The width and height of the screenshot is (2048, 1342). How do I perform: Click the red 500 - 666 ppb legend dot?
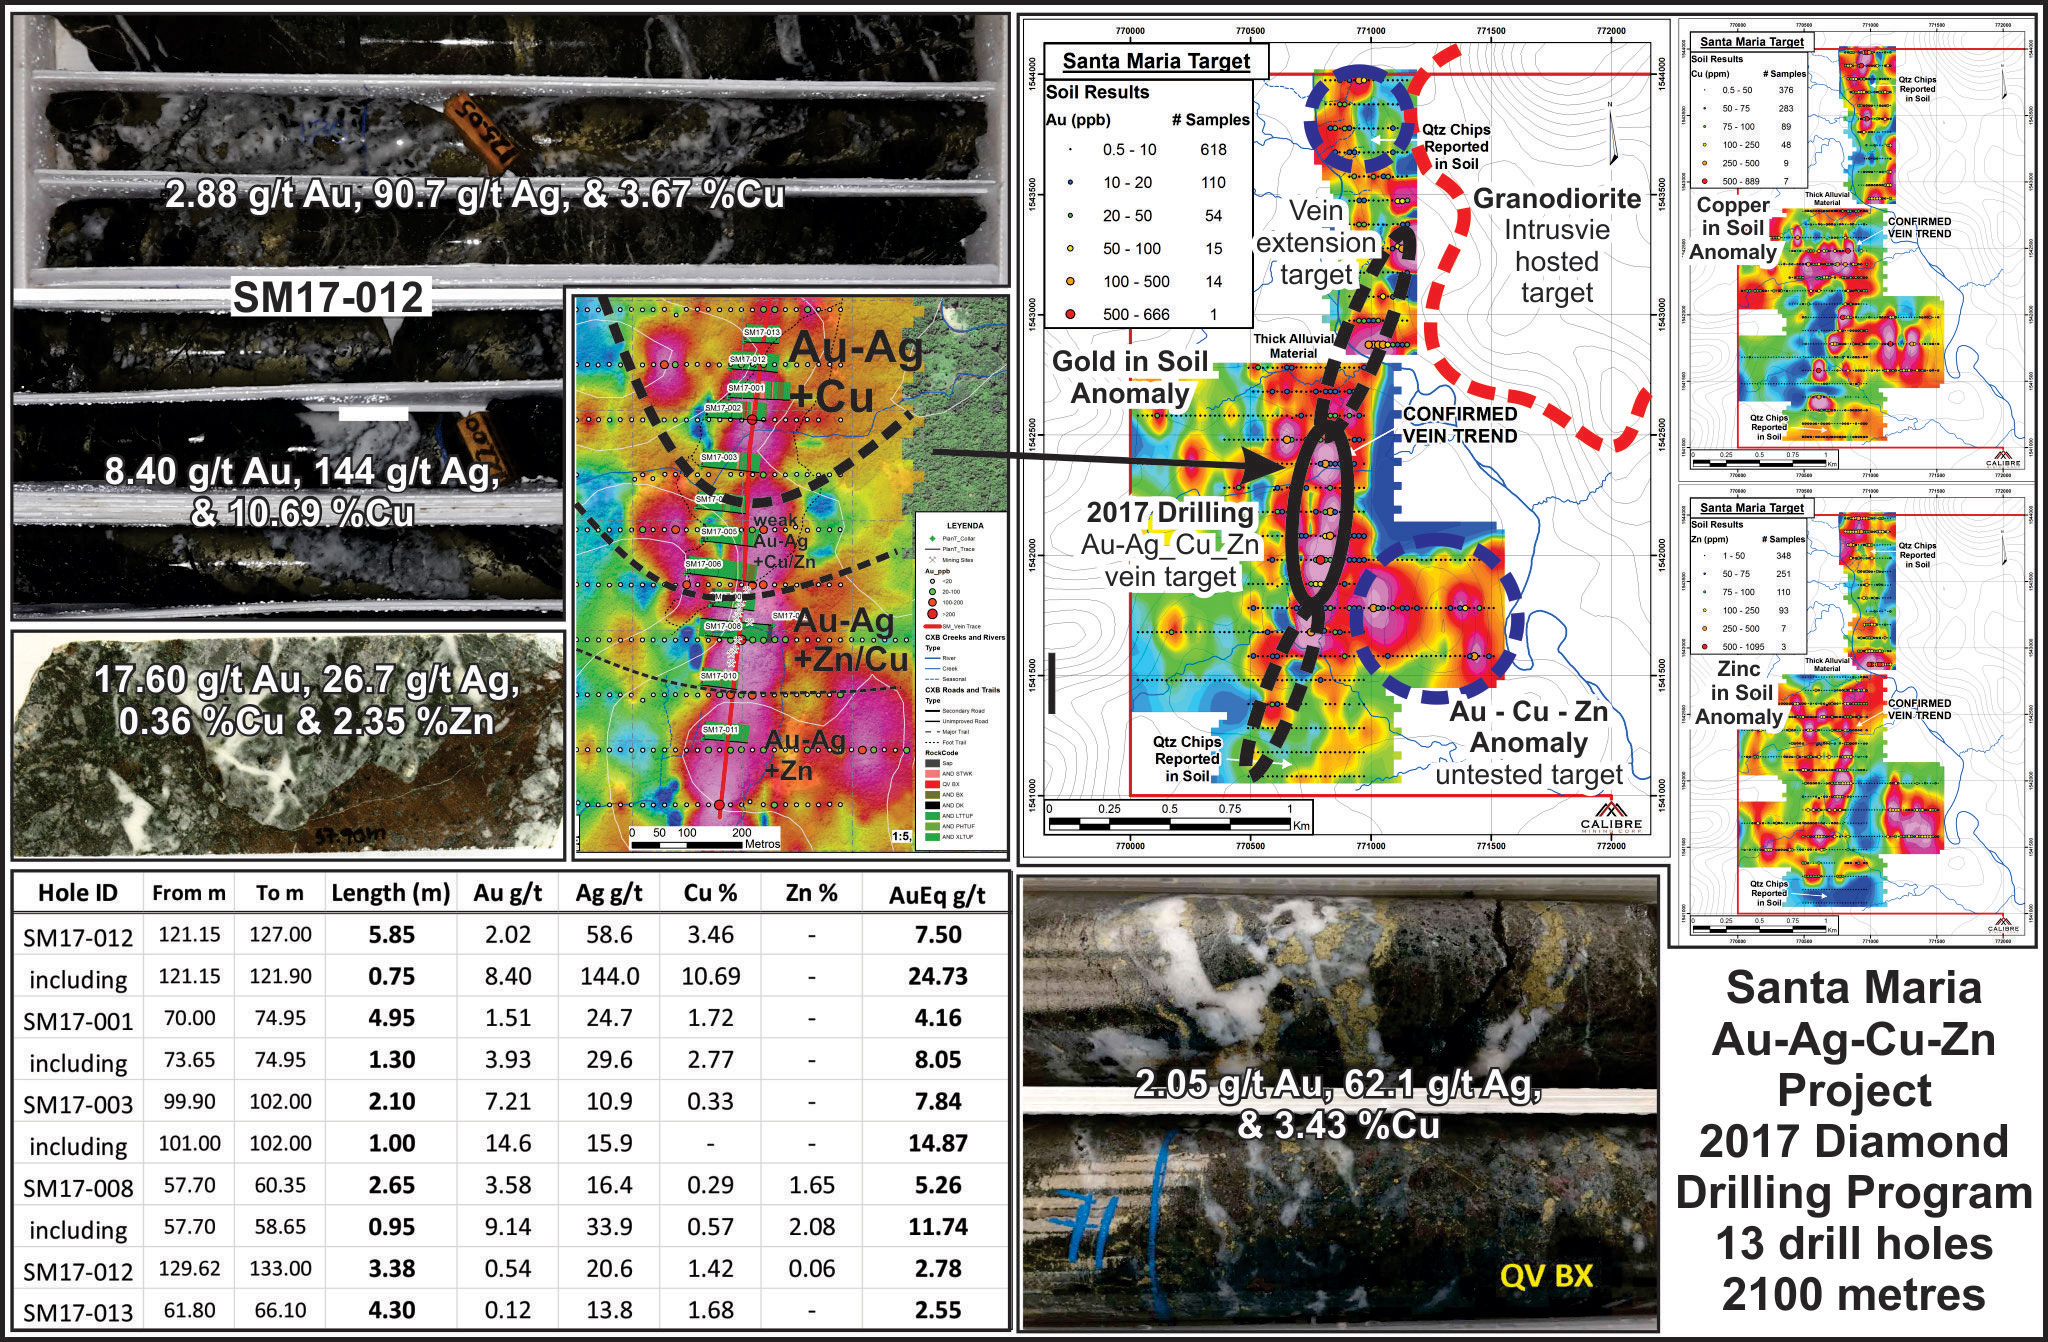point(1070,314)
